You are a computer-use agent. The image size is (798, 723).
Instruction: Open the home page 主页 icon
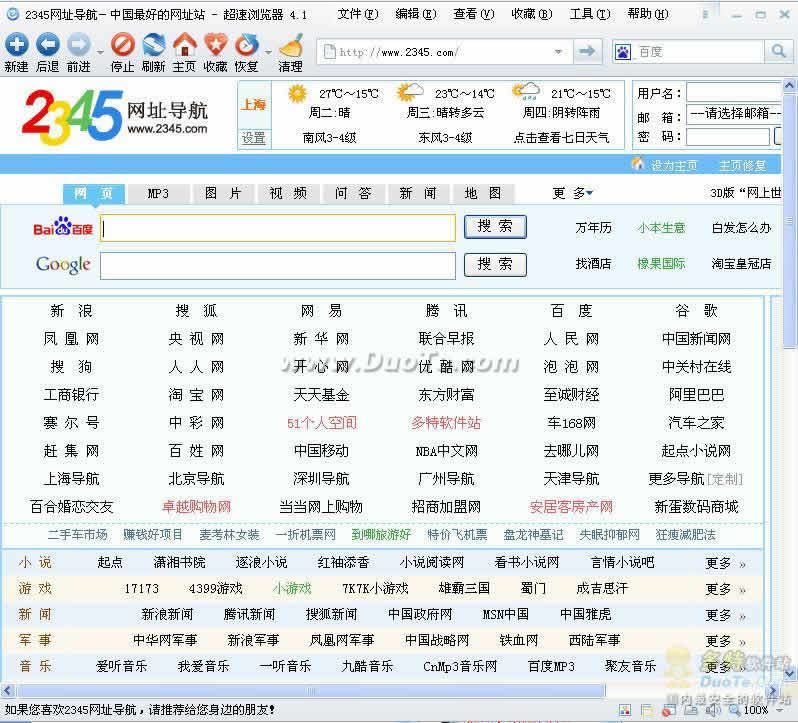point(185,45)
